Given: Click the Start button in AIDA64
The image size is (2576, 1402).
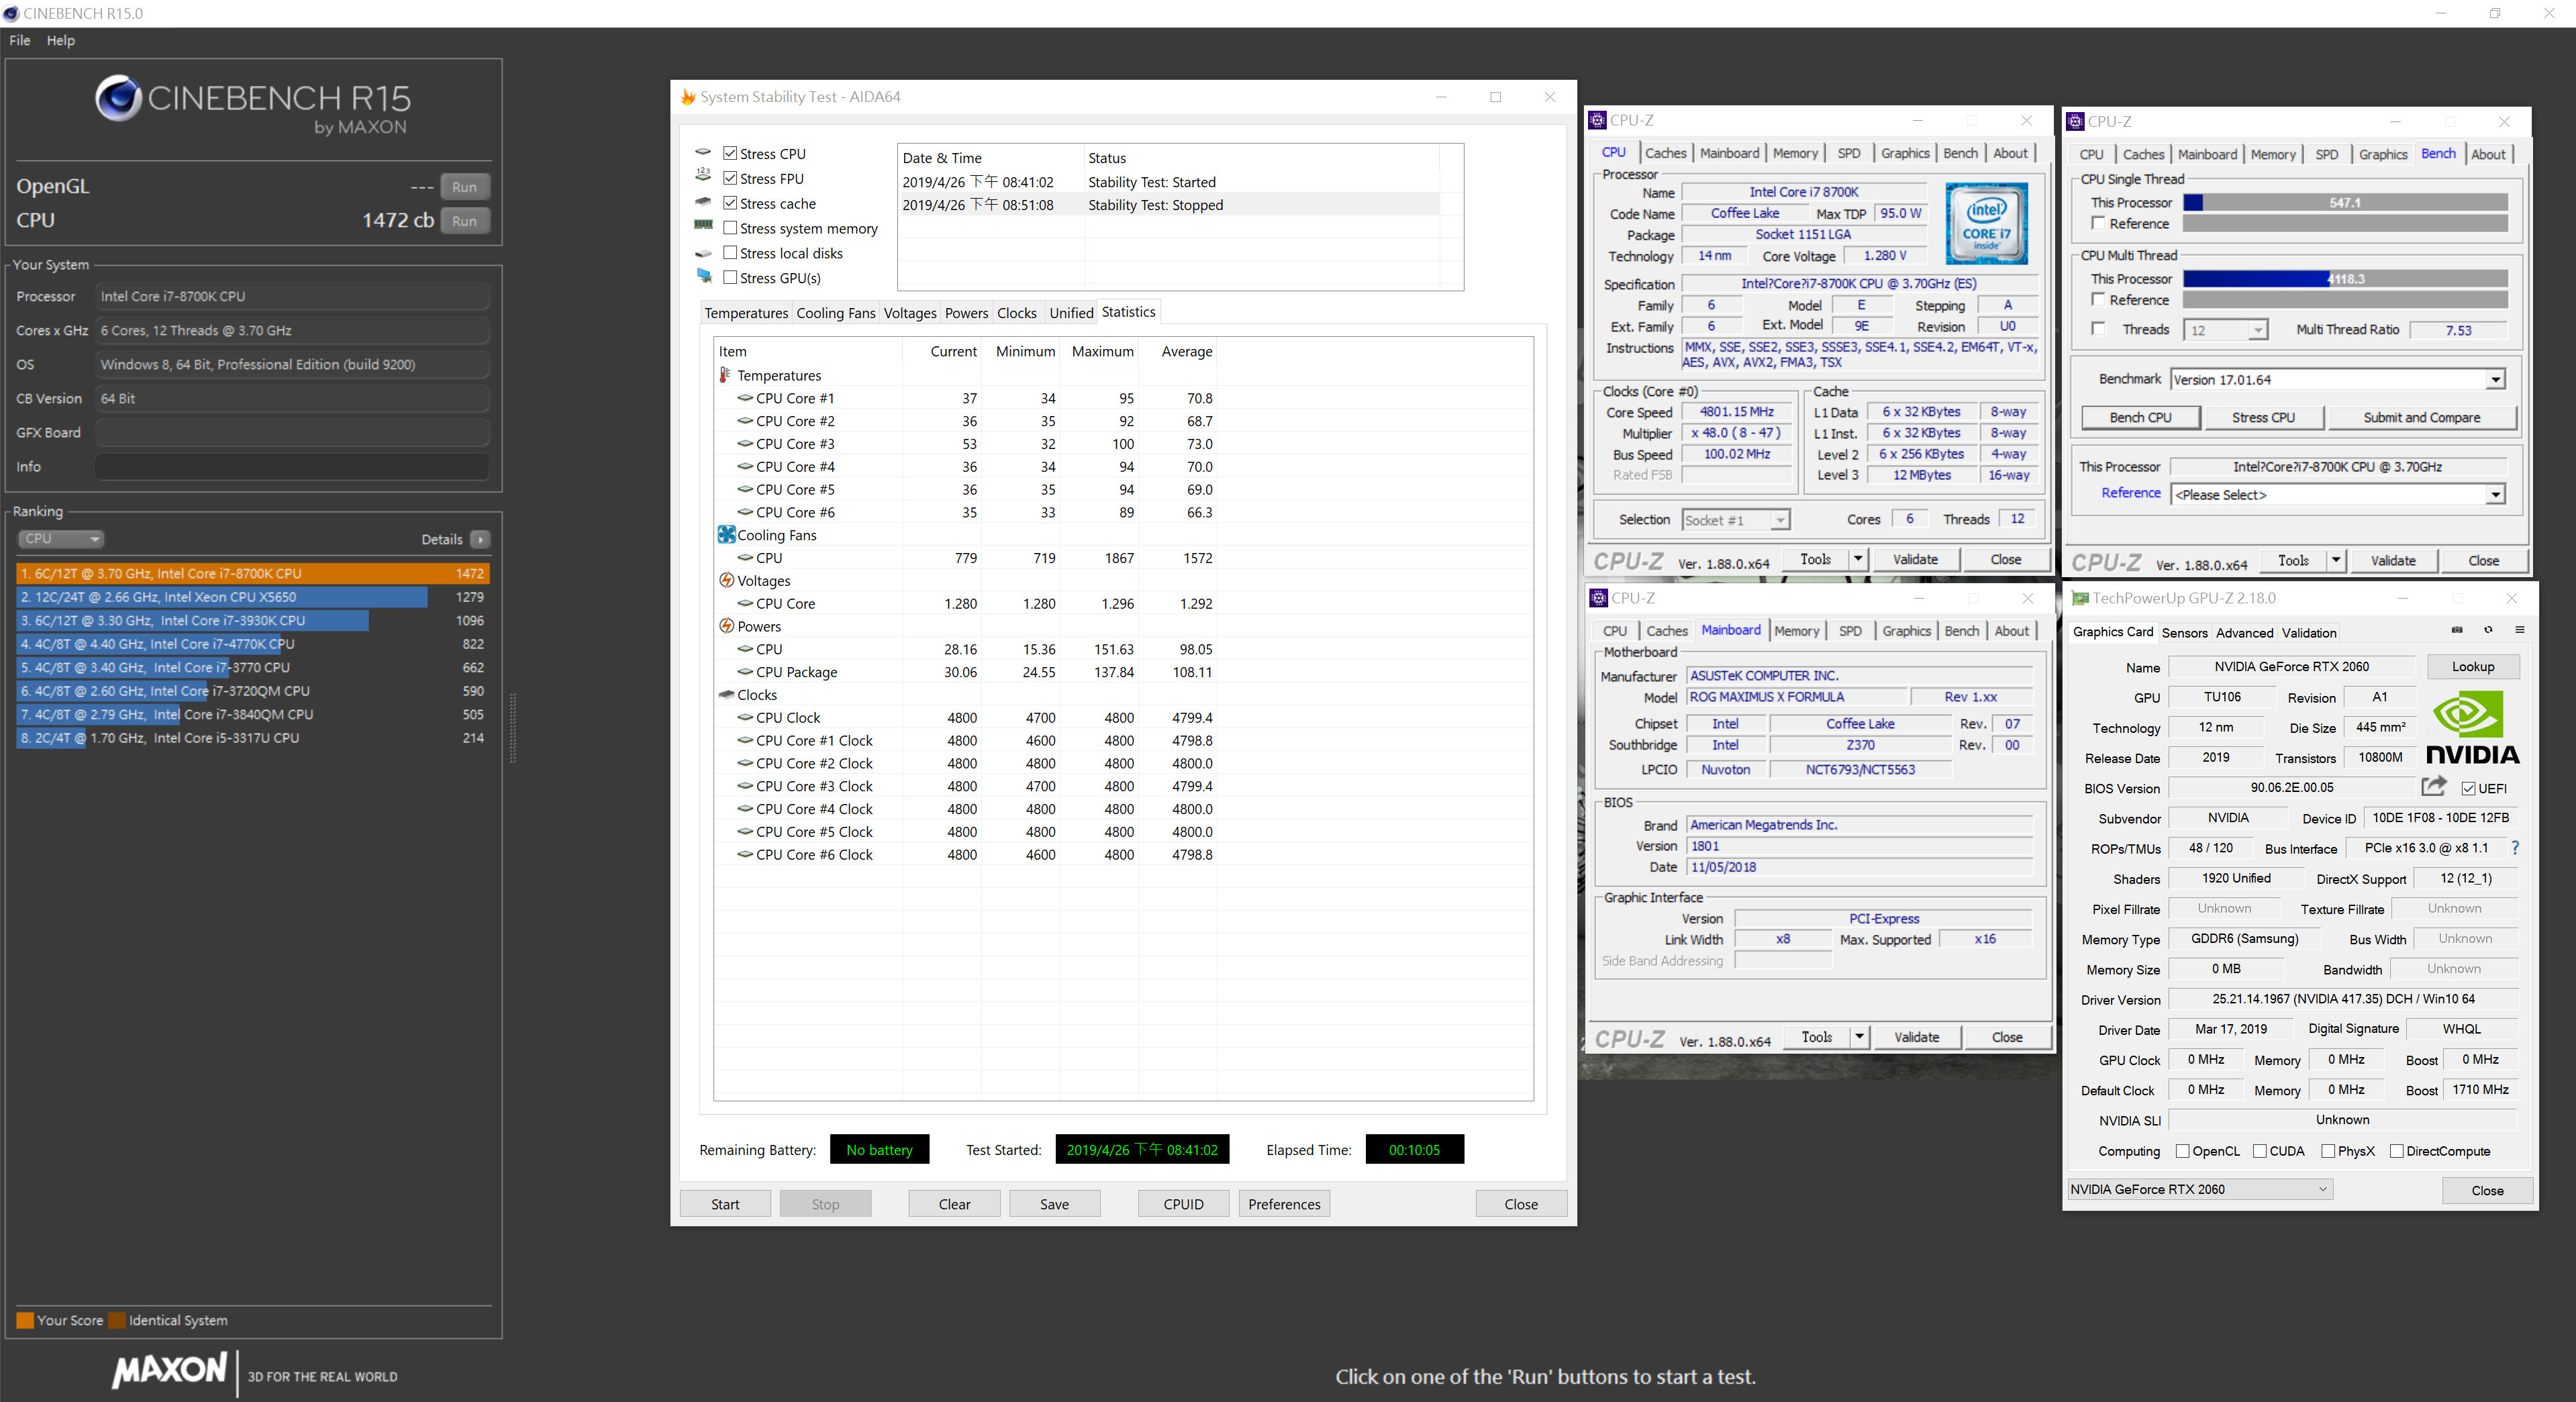Looking at the screenshot, I should coord(725,1204).
